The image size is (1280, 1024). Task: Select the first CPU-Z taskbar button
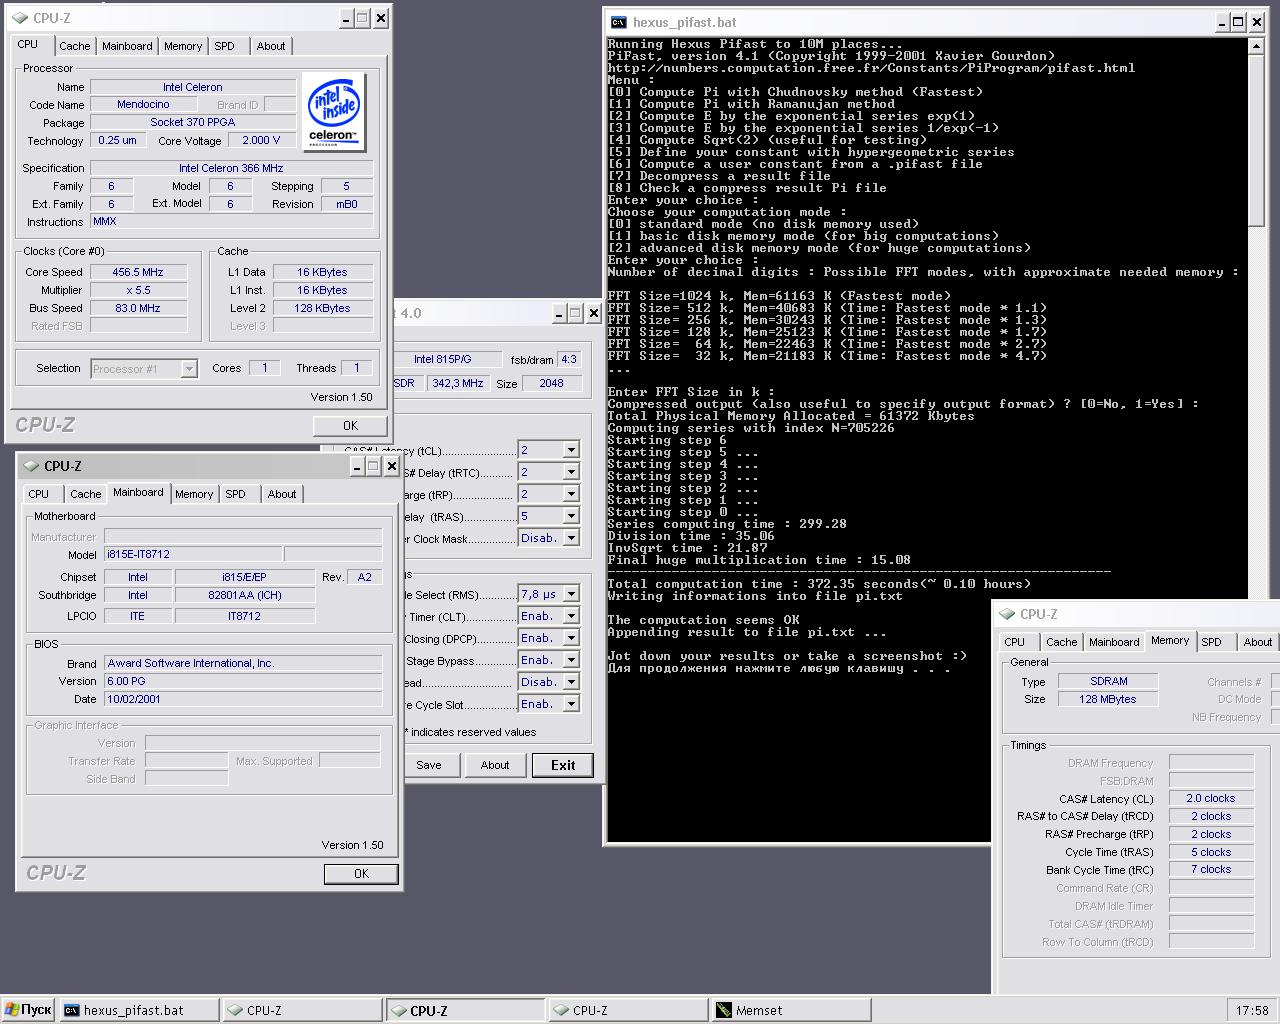point(302,1010)
